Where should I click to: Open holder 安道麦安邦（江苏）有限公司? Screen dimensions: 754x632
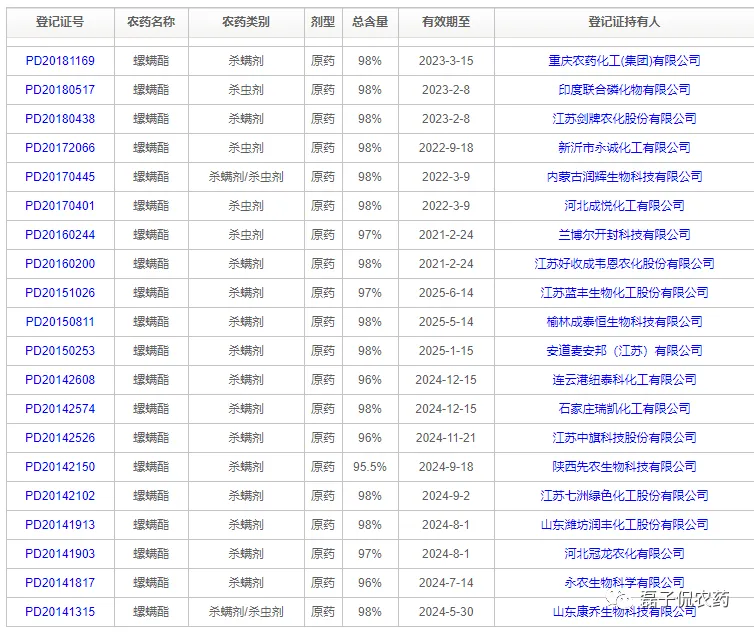tap(624, 351)
